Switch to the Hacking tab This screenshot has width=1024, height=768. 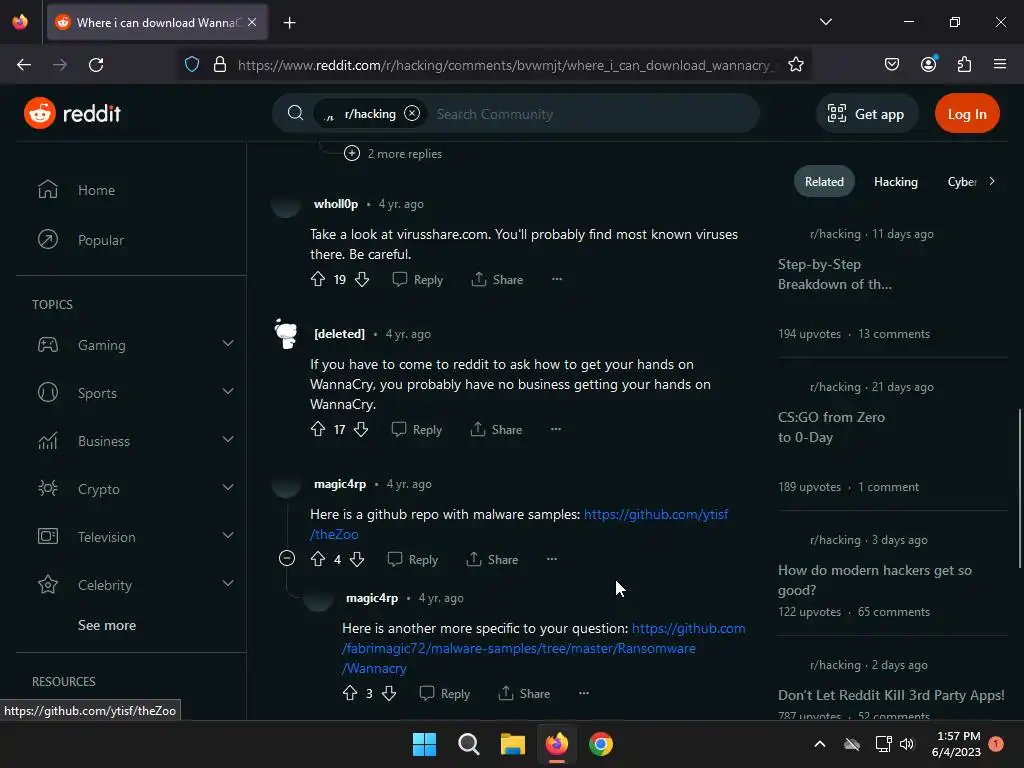coord(895,182)
